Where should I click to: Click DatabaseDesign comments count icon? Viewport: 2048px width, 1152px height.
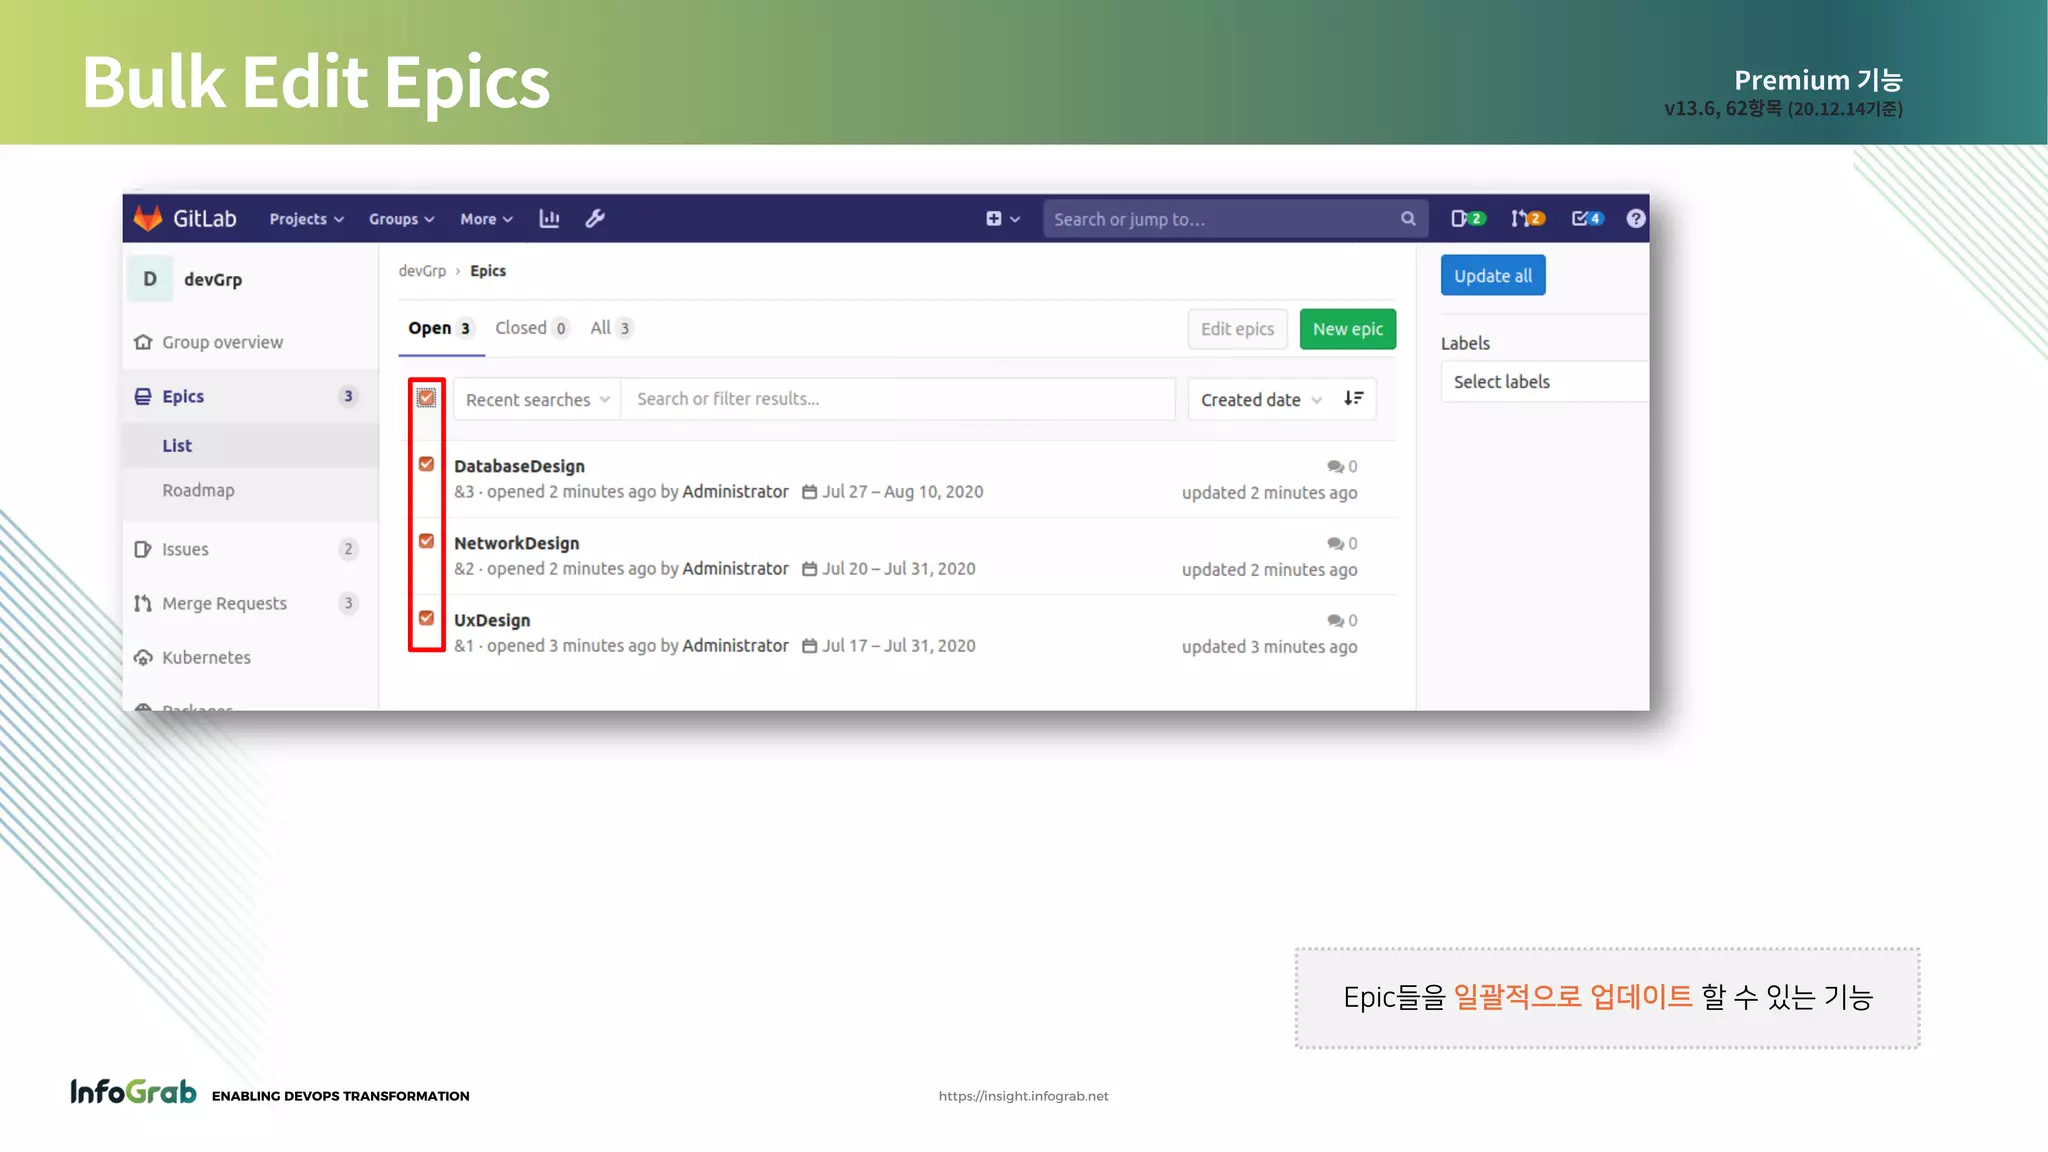pos(1335,466)
